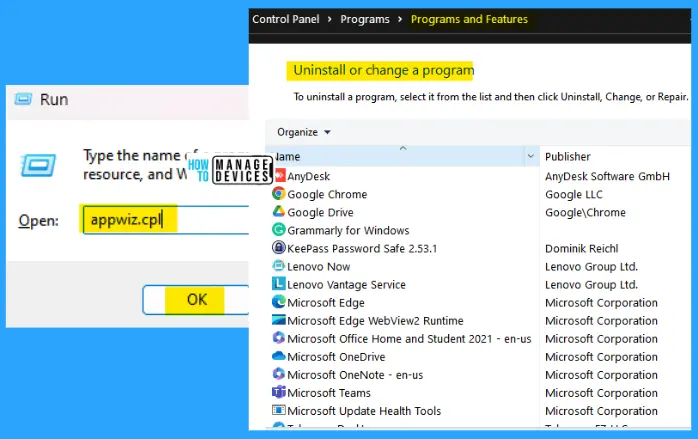
Task: Click Control Panel in the breadcrumb
Action: [286, 19]
